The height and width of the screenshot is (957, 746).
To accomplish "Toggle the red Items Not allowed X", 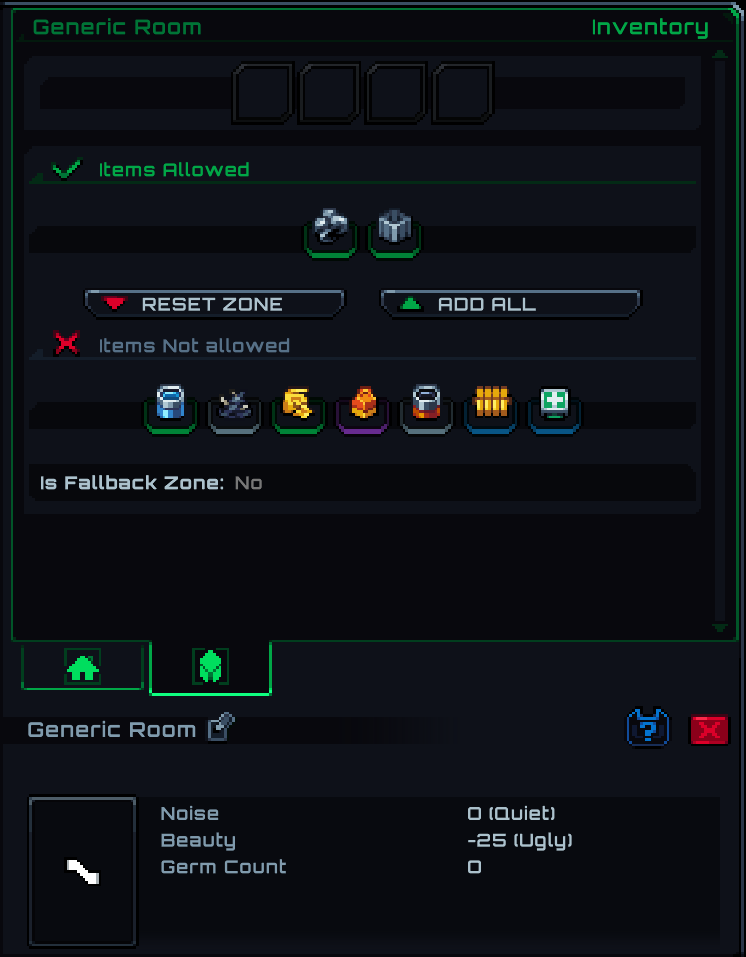I will pyautogui.click(x=67, y=344).
